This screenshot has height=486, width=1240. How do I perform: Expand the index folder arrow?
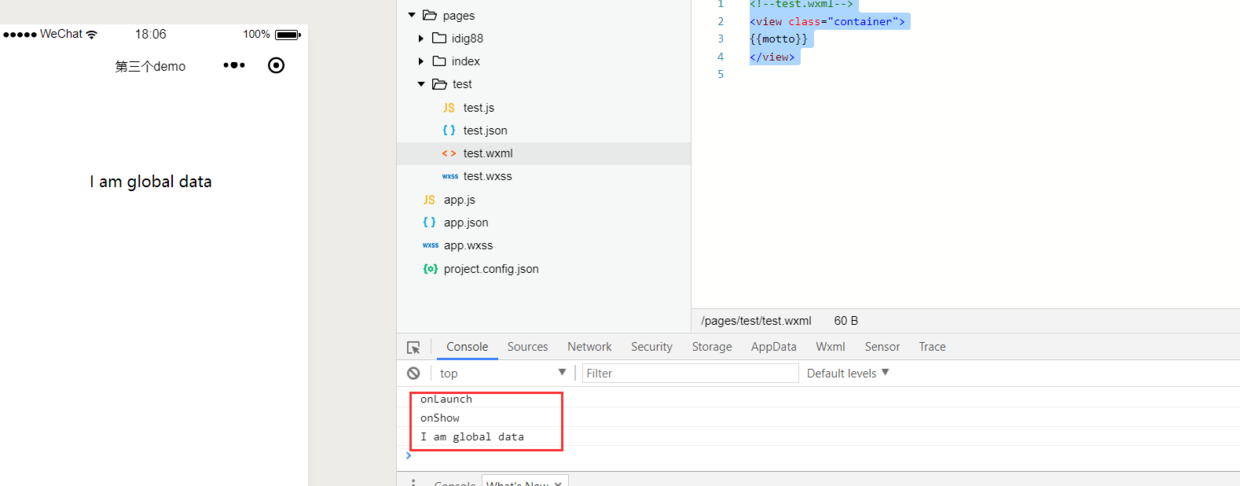click(421, 61)
